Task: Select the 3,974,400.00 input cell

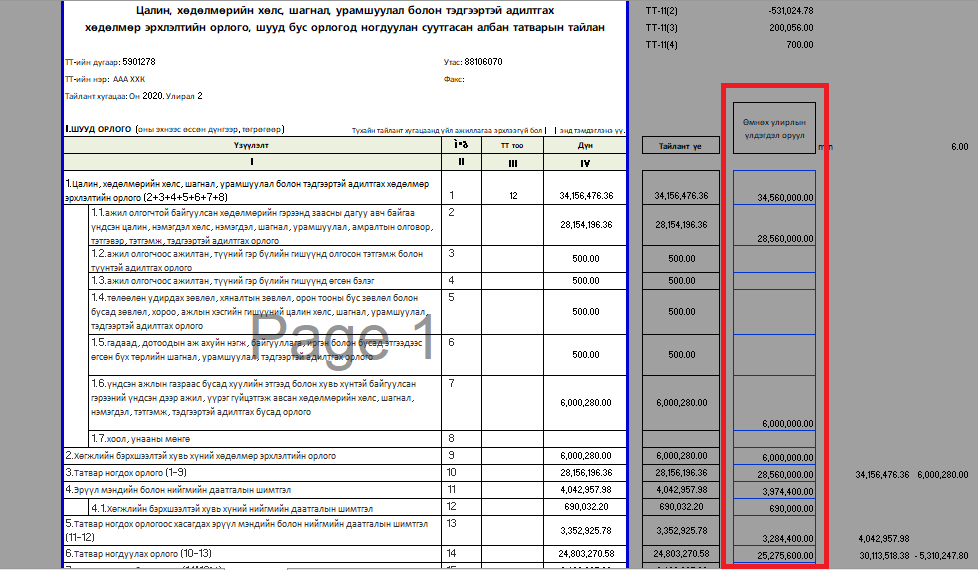Action: click(x=773, y=491)
